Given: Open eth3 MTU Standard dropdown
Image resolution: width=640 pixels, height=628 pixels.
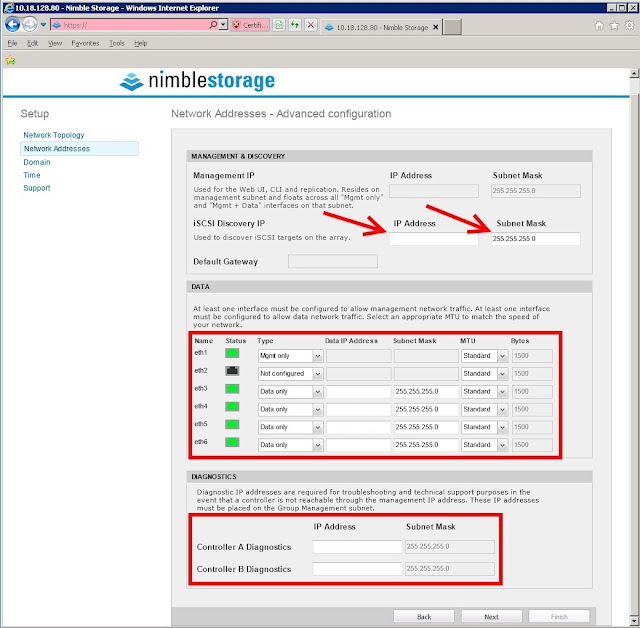Looking at the screenshot, I should pyautogui.click(x=484, y=392).
